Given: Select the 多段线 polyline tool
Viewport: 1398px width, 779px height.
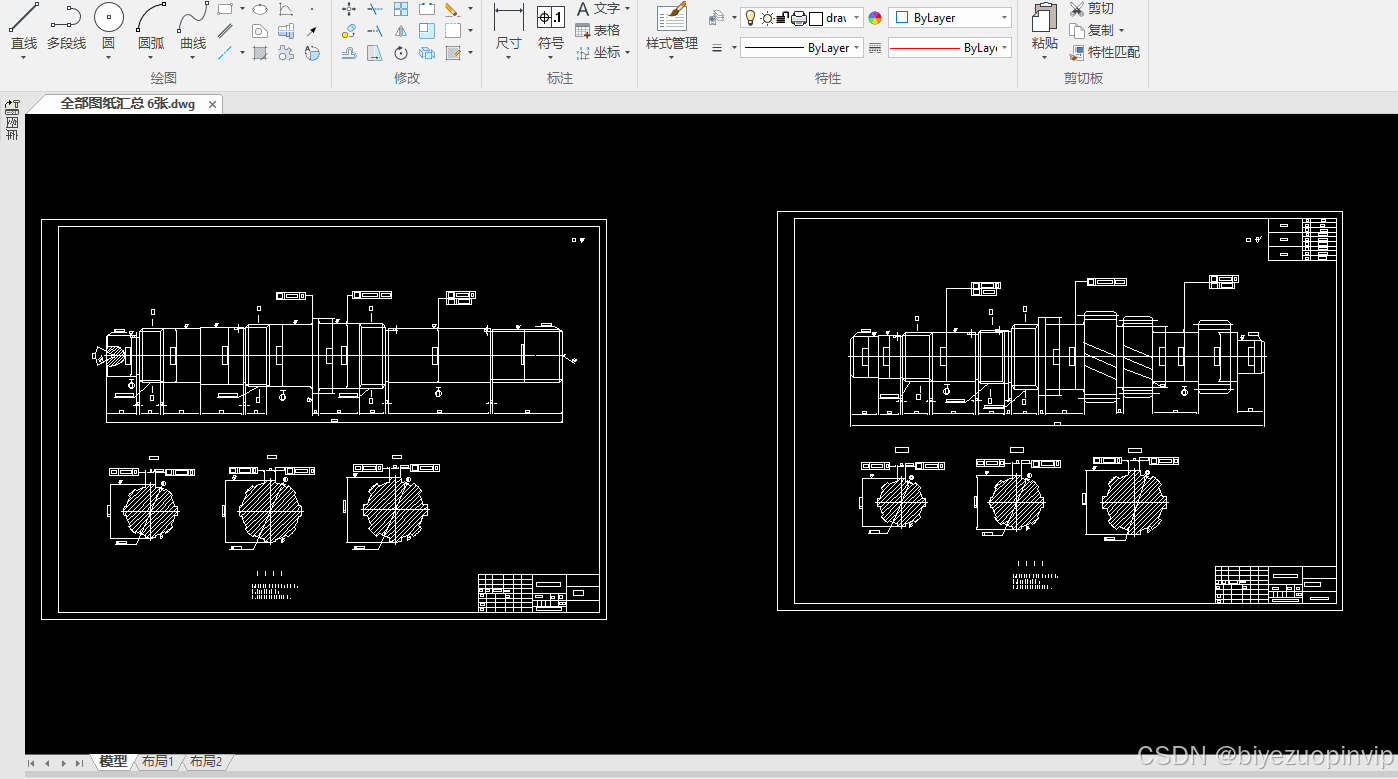Looking at the screenshot, I should [x=66, y=27].
